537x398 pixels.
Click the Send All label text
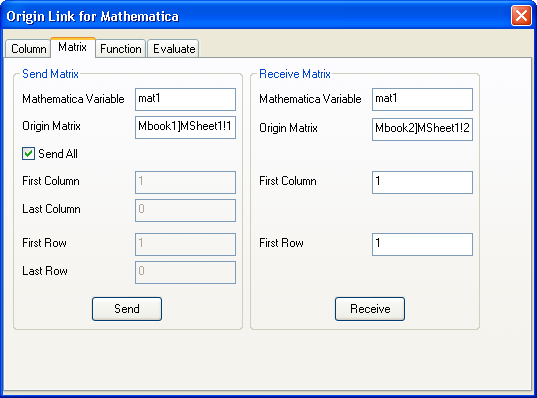[58, 154]
